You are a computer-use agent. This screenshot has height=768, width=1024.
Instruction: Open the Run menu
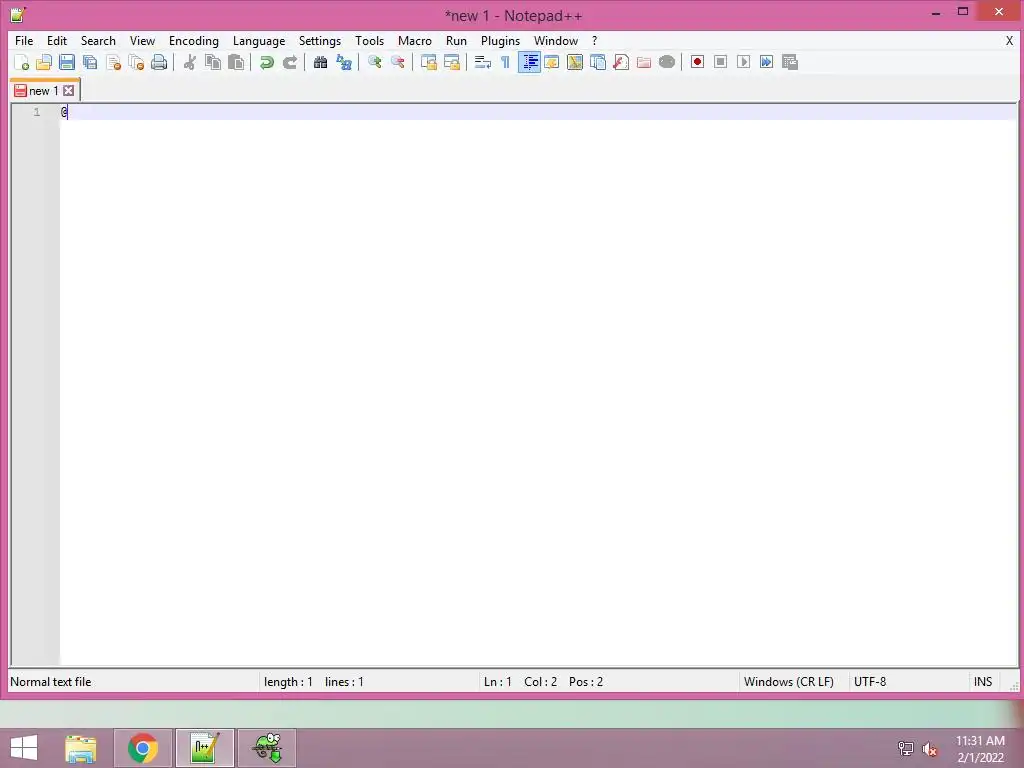tap(456, 40)
